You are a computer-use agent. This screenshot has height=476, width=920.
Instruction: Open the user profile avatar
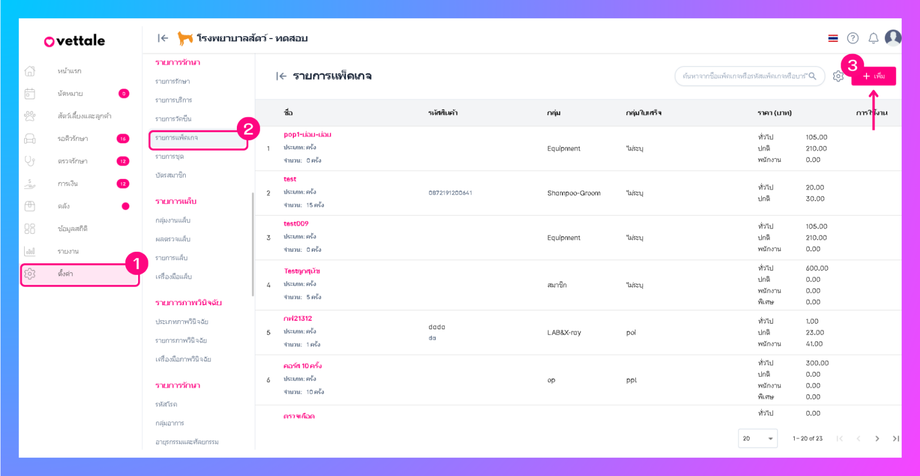[893, 38]
